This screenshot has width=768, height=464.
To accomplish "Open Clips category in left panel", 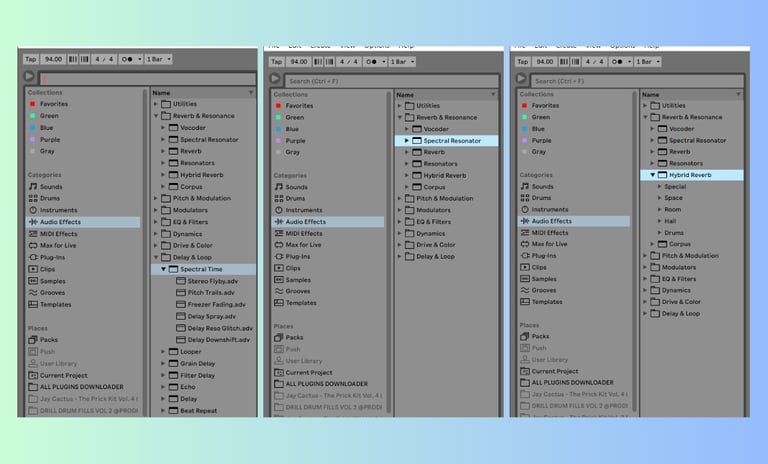I will 42,269.
